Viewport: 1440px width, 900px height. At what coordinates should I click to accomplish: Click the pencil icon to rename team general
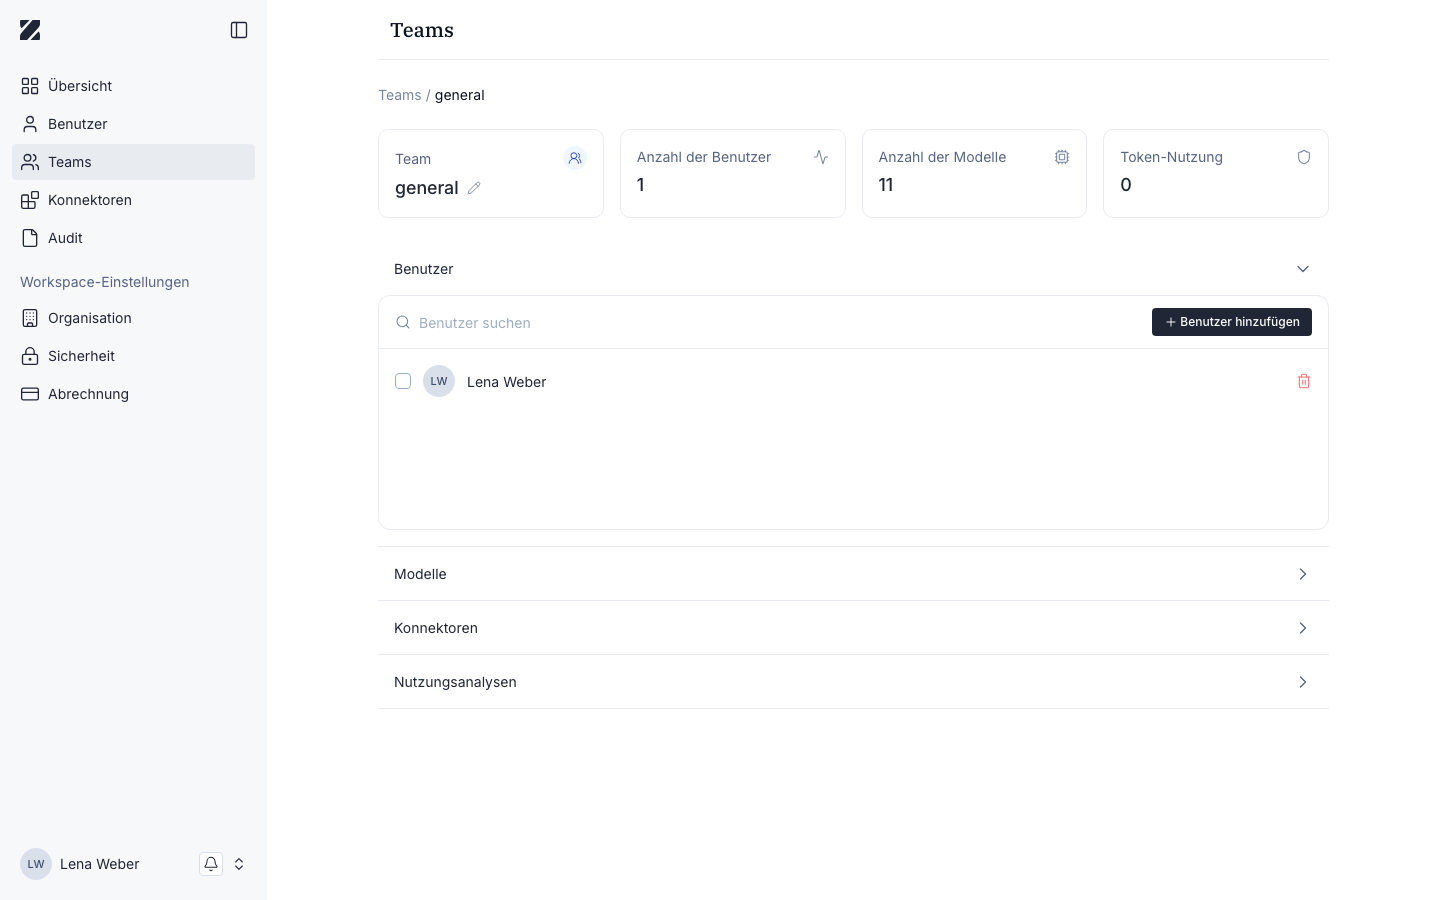pyautogui.click(x=474, y=188)
